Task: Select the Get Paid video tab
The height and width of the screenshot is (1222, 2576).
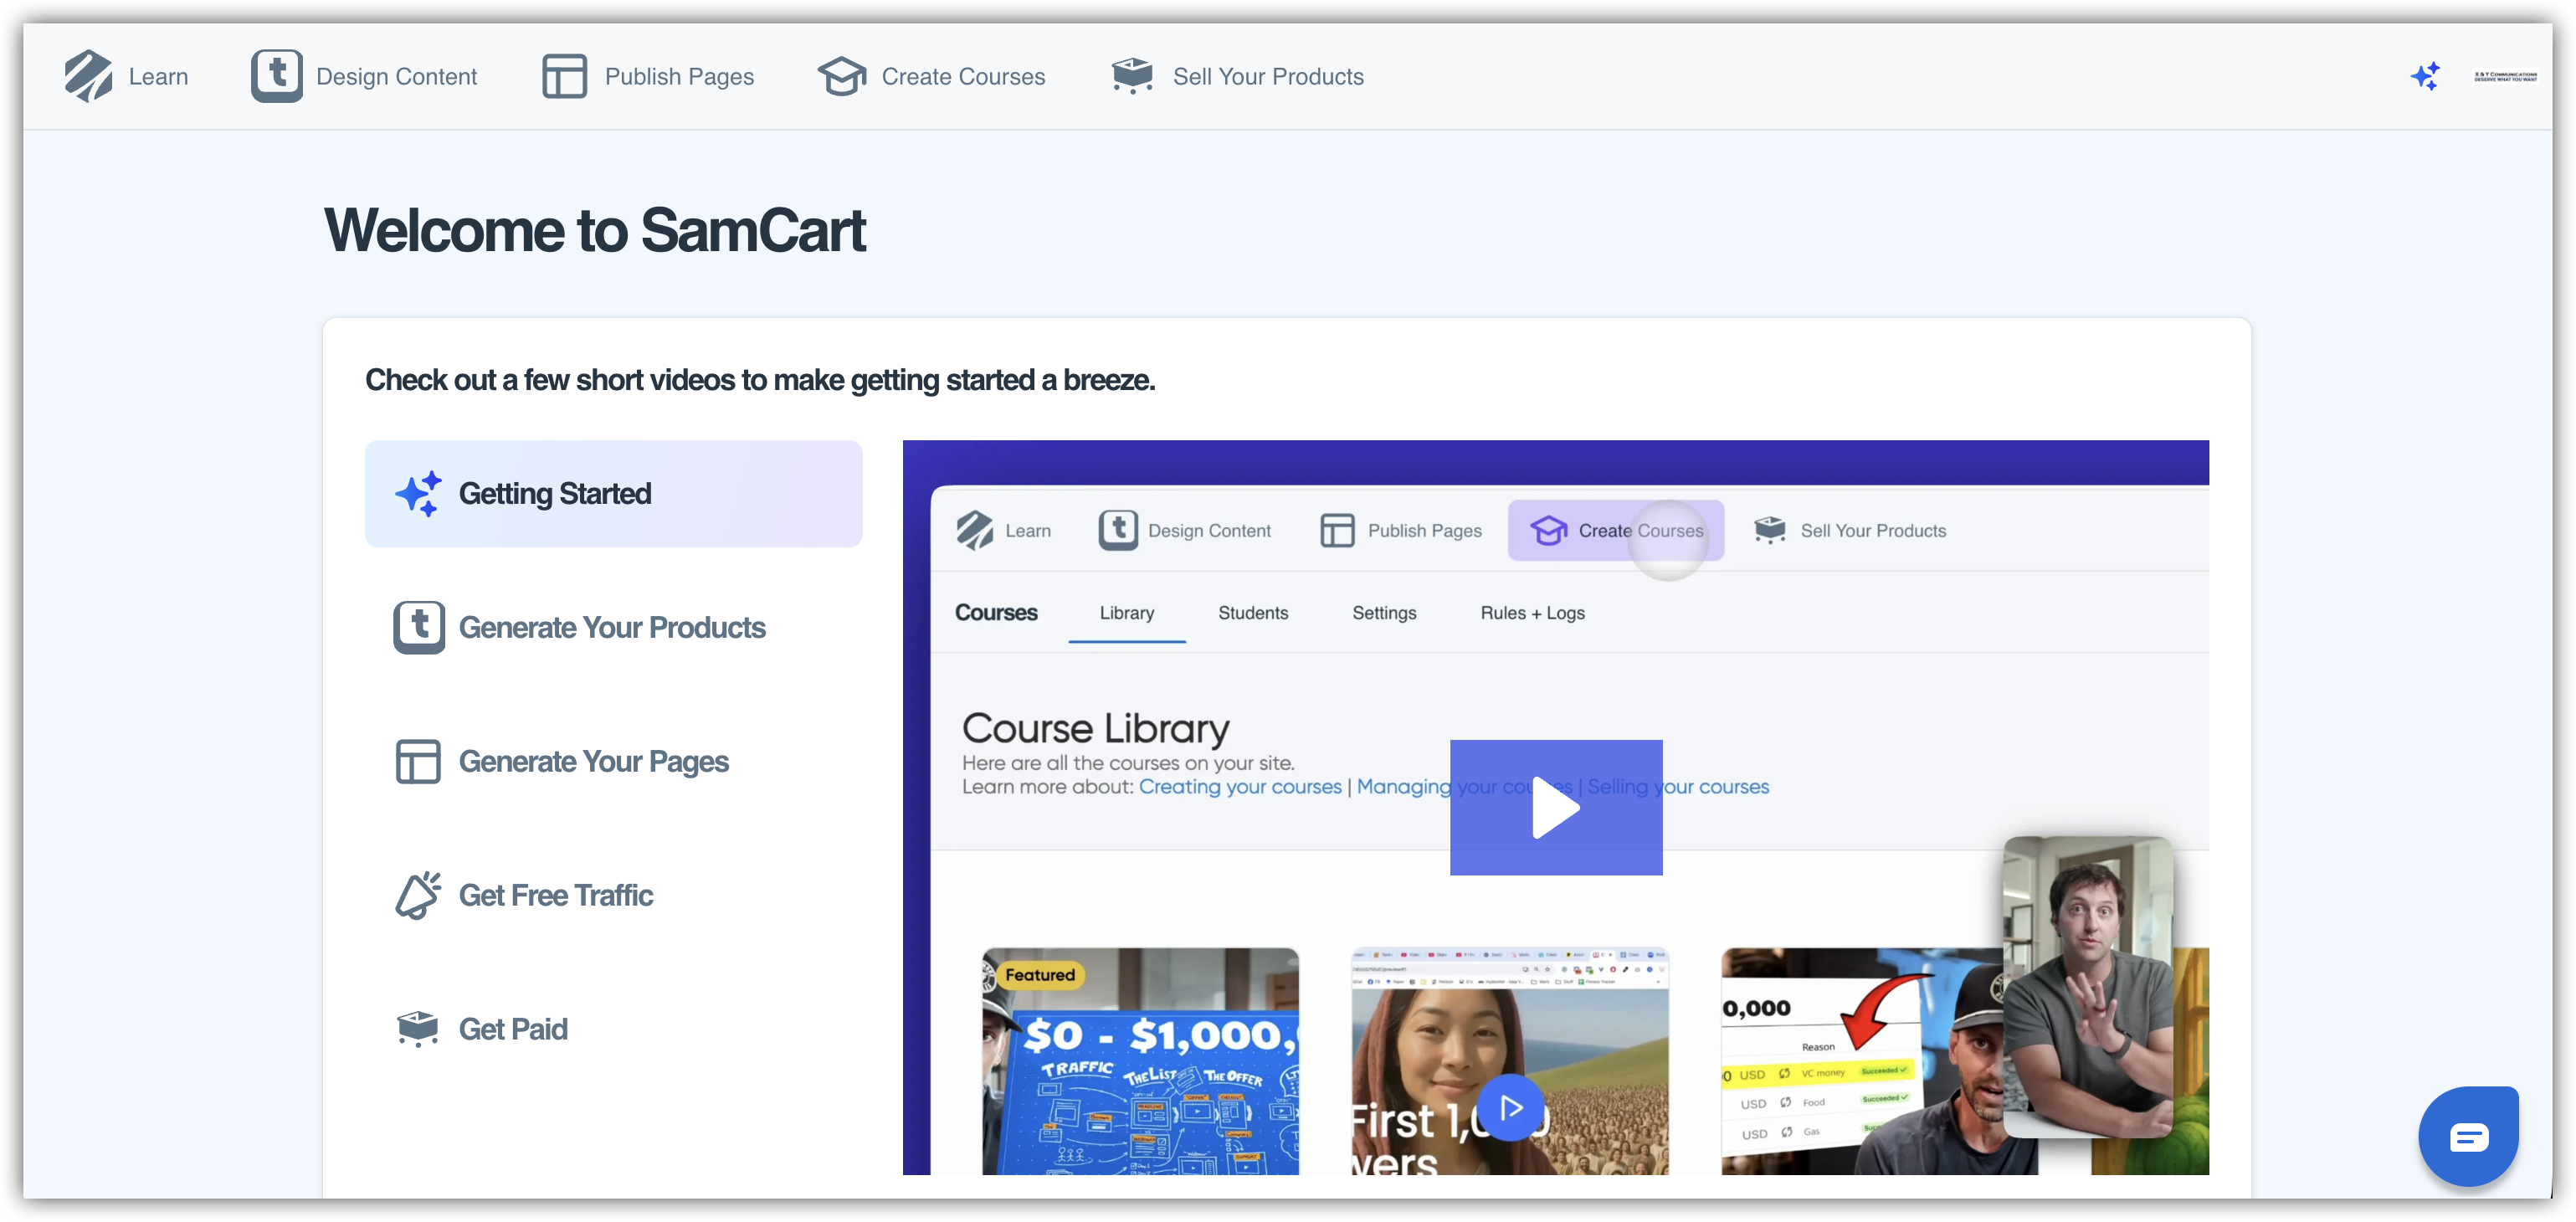Action: [x=512, y=1029]
